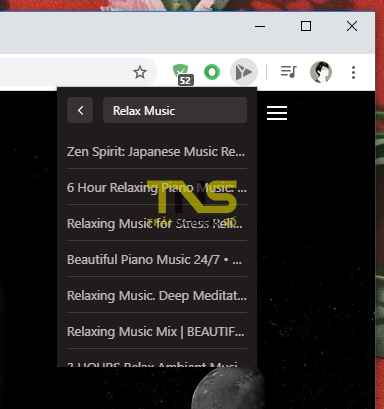Choose Relaxing Music for Stress Relief
The width and height of the screenshot is (384, 409).
point(157,223)
